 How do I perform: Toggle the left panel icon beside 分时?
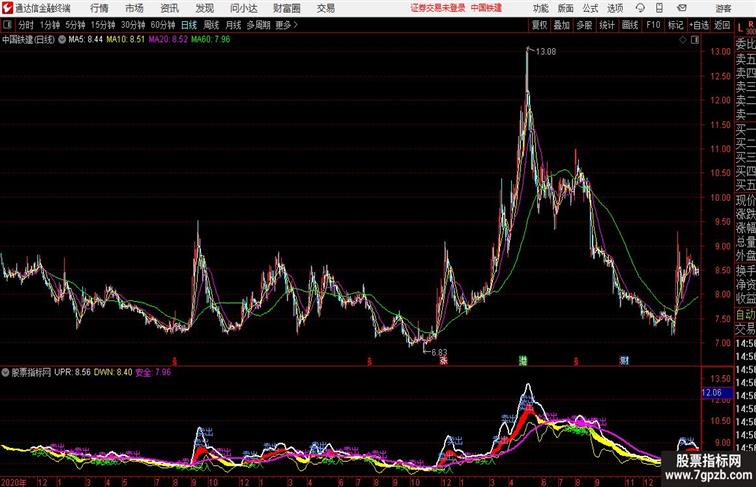[x=7, y=25]
